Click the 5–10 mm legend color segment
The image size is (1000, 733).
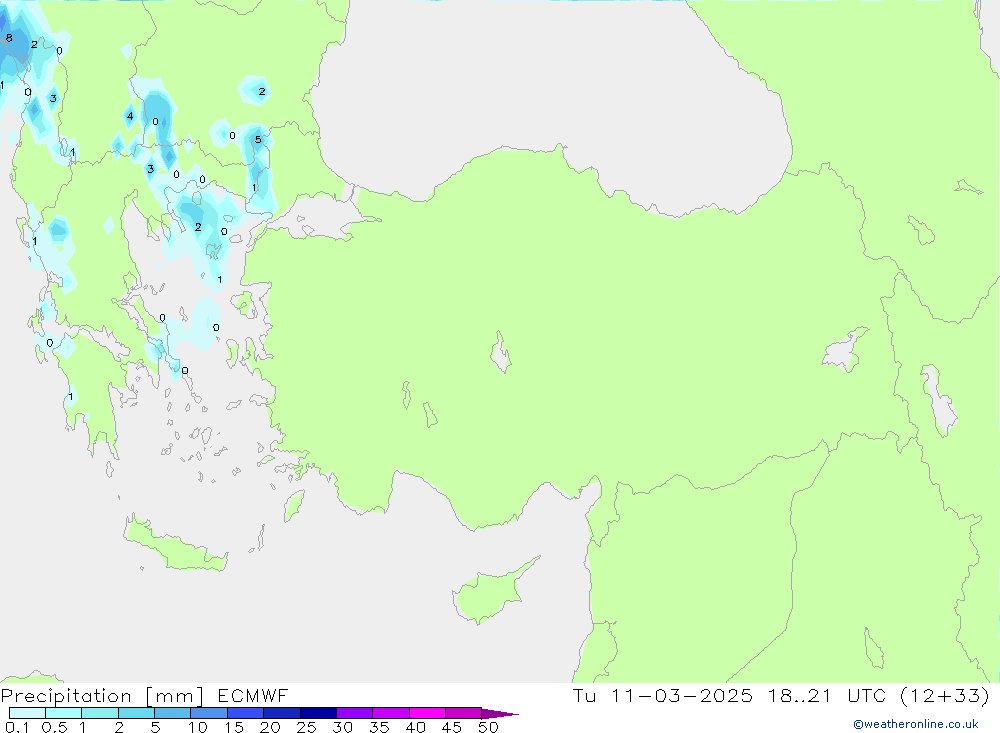[x=172, y=713]
